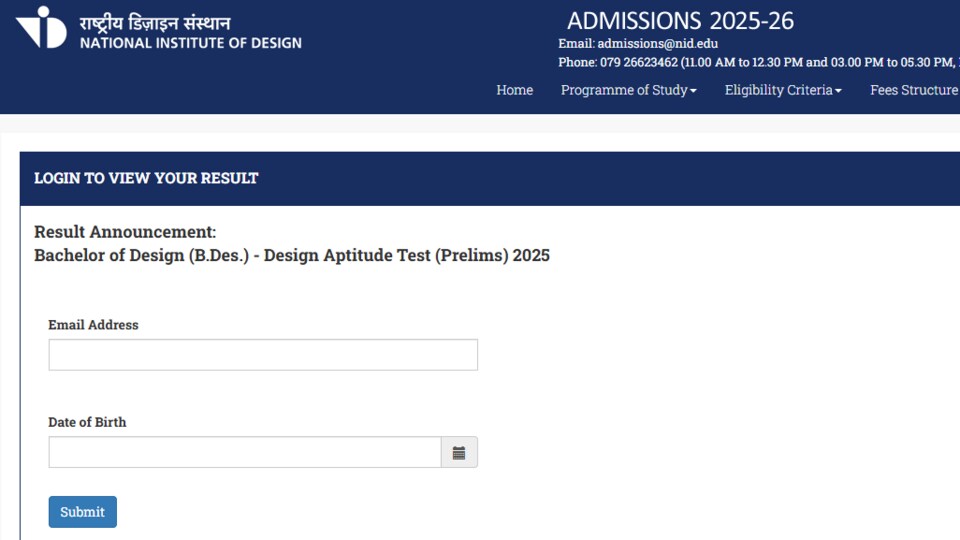Image resolution: width=960 pixels, height=540 pixels.
Task: Go to the Home menu item
Action: 514,90
